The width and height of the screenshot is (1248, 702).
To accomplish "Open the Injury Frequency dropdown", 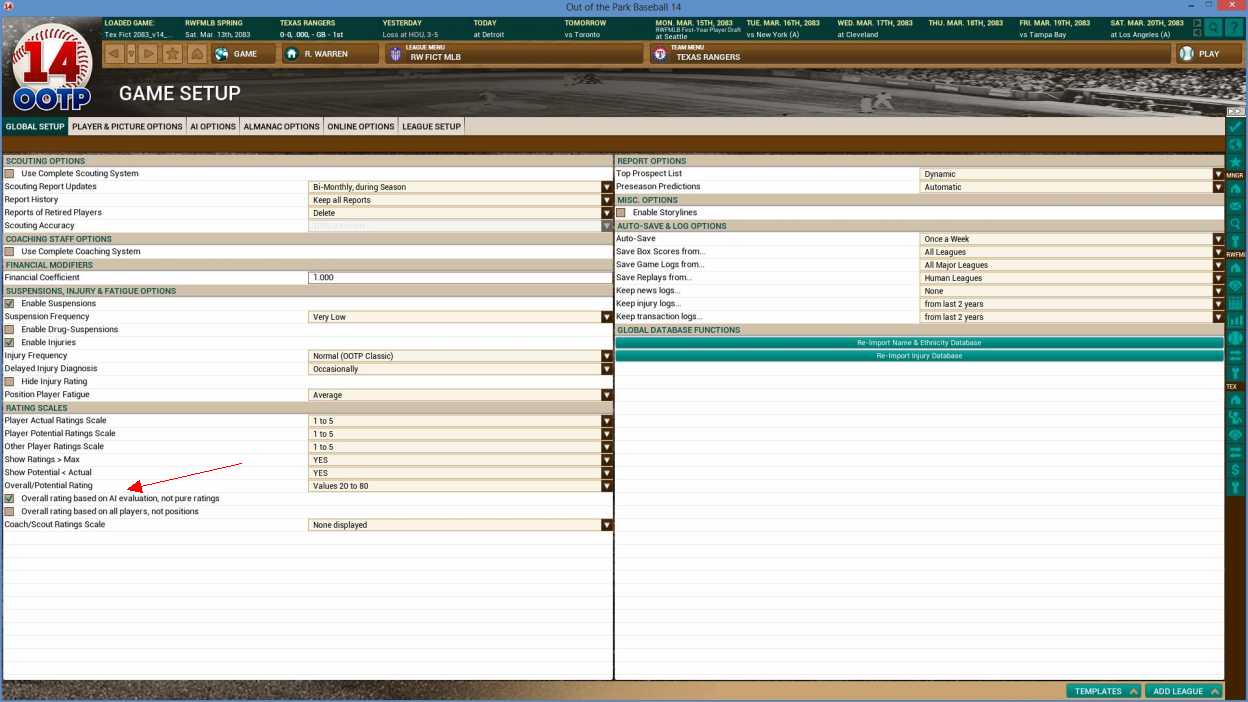I will tap(461, 356).
